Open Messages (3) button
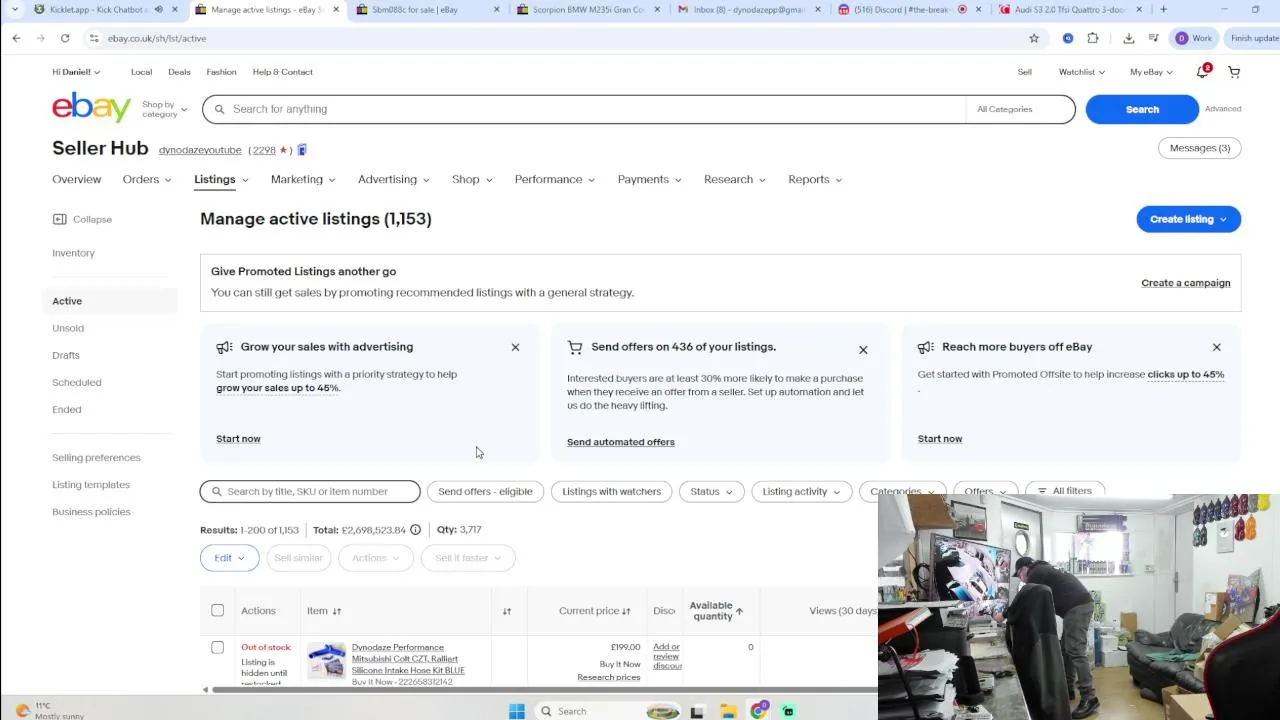The image size is (1280, 720). (x=1199, y=148)
